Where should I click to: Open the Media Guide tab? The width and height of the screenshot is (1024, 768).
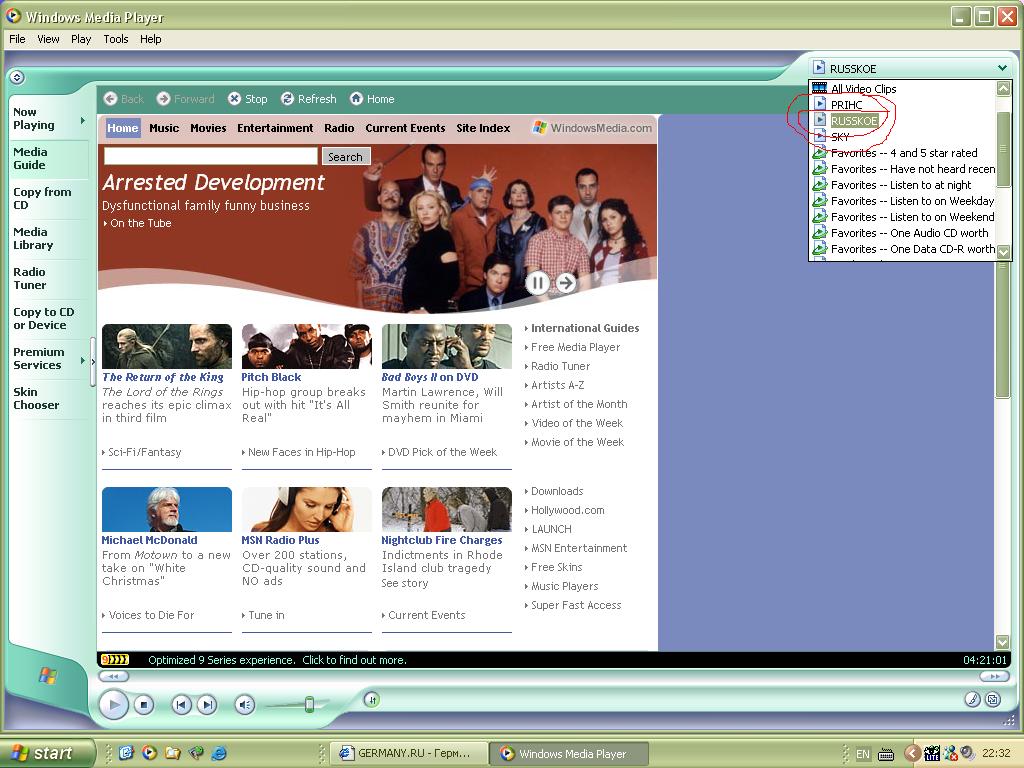[x=49, y=159]
